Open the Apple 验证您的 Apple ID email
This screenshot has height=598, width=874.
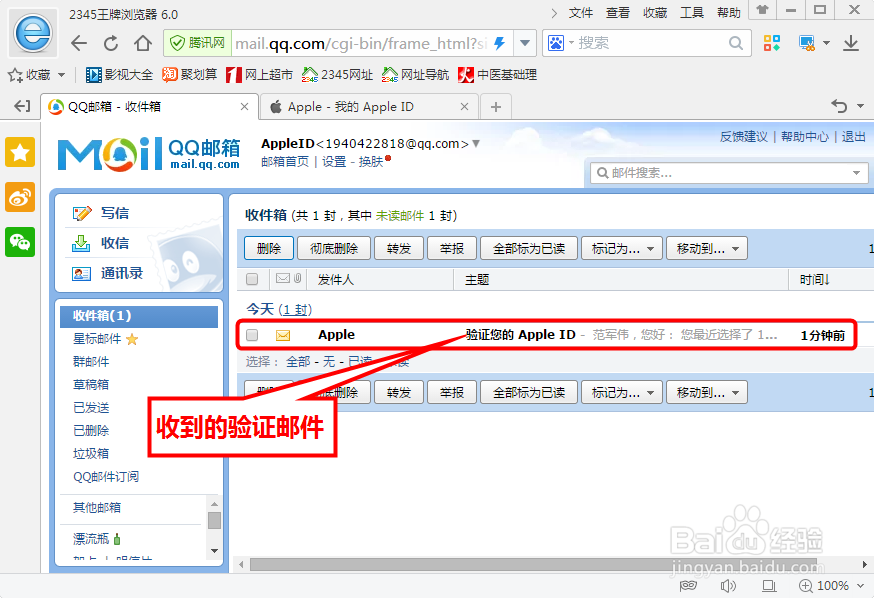[546, 335]
